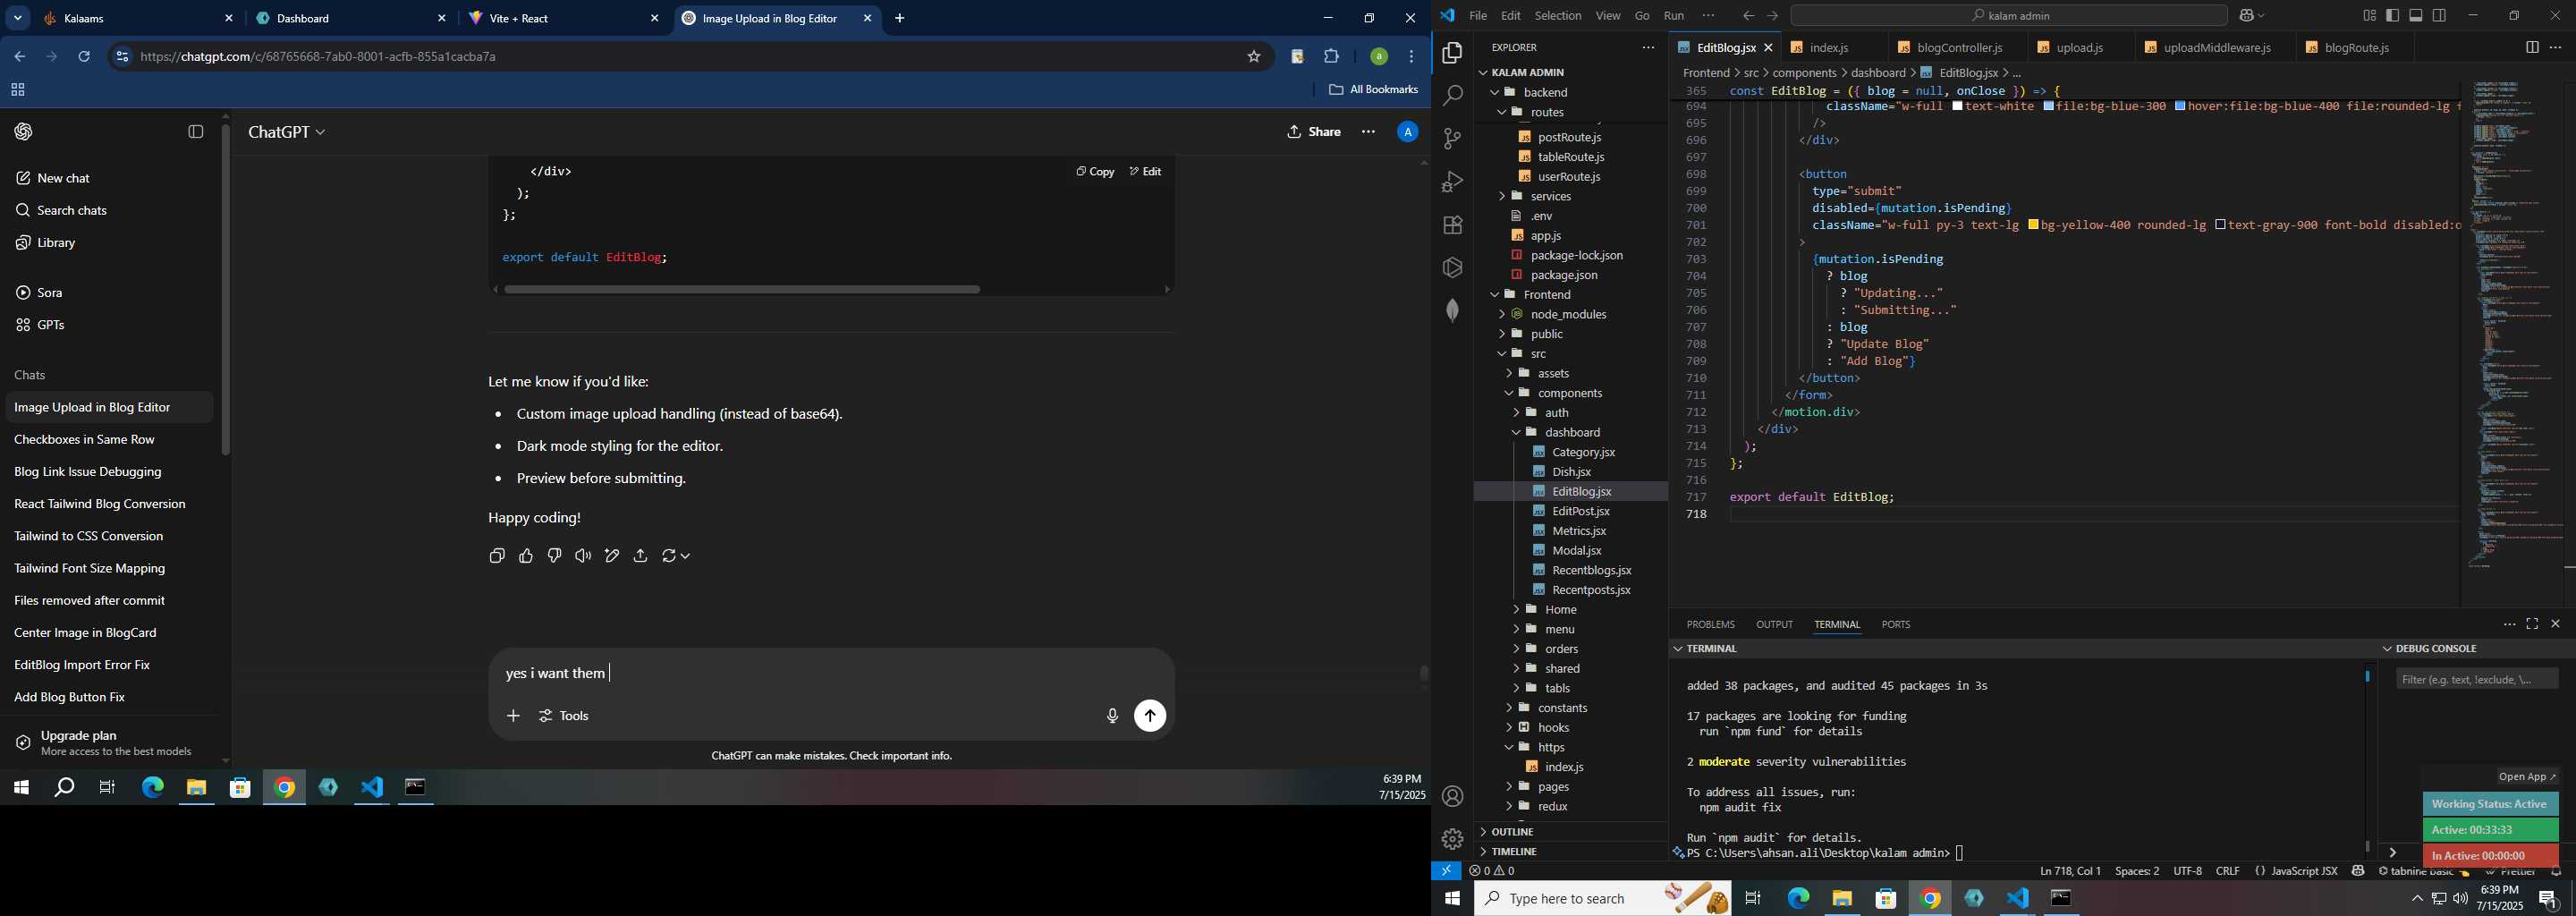Toggle ChatGPT sidebar collapse icon
Screen dimensions: 2576x916
[x=196, y=132]
